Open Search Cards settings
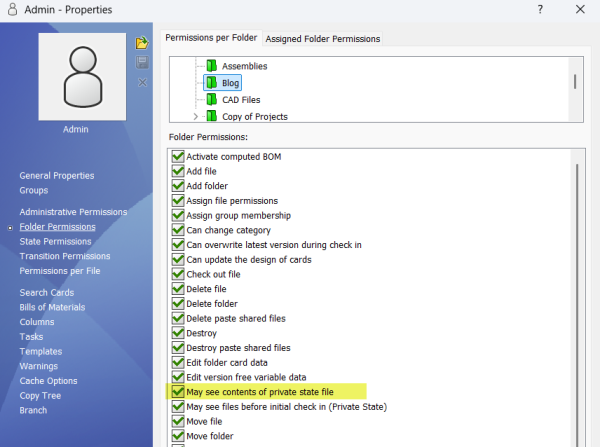 [47, 293]
